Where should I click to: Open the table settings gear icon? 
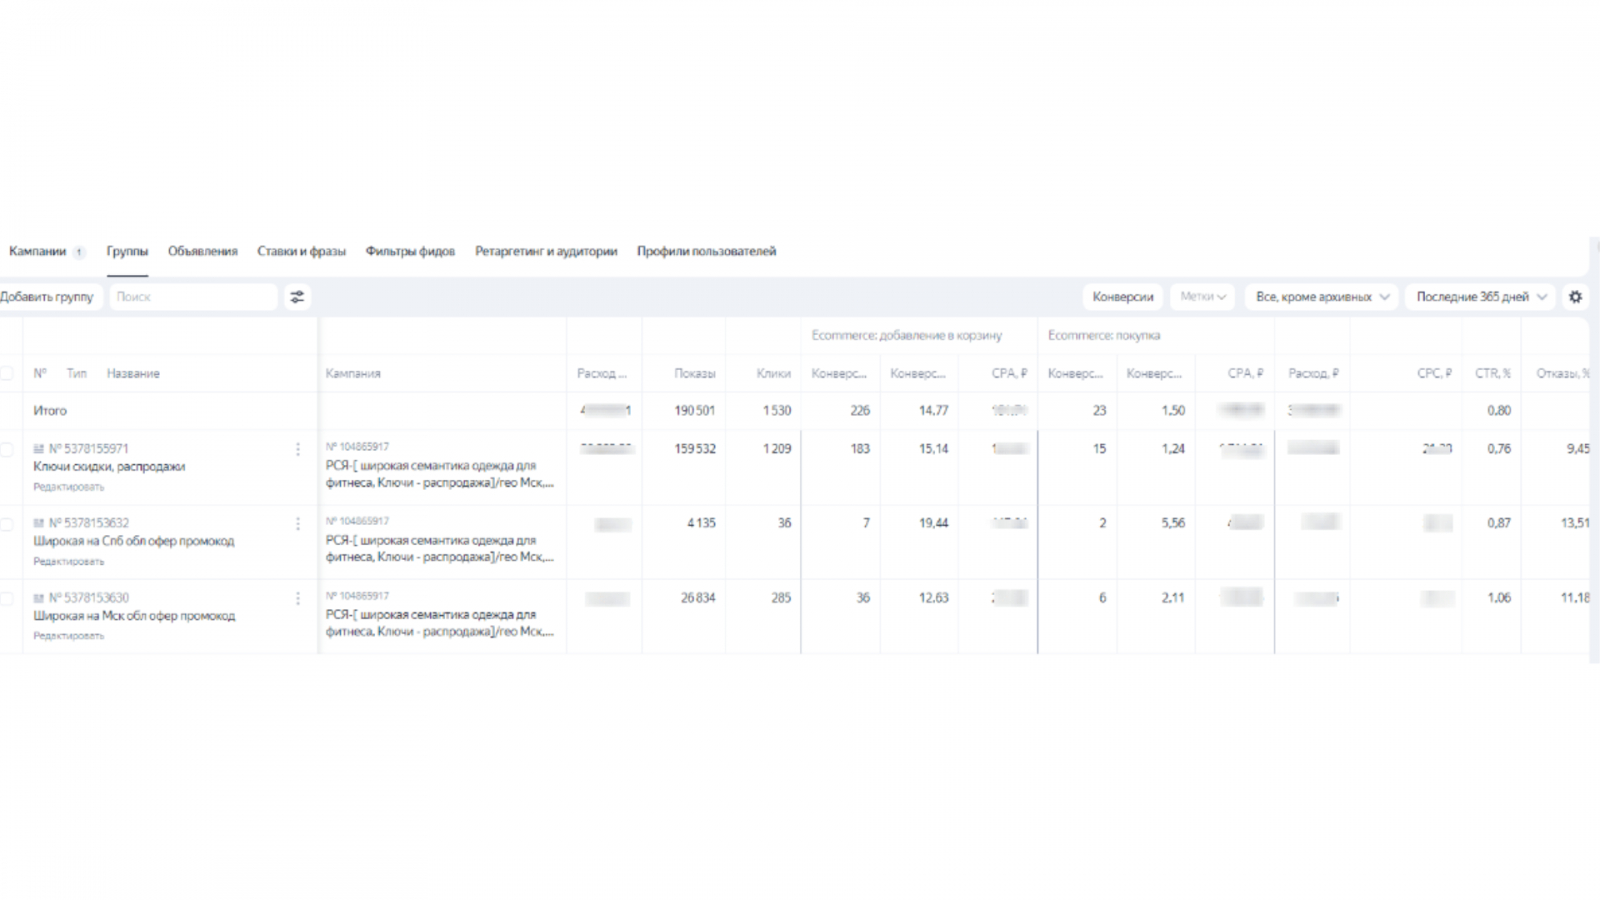[1575, 297]
